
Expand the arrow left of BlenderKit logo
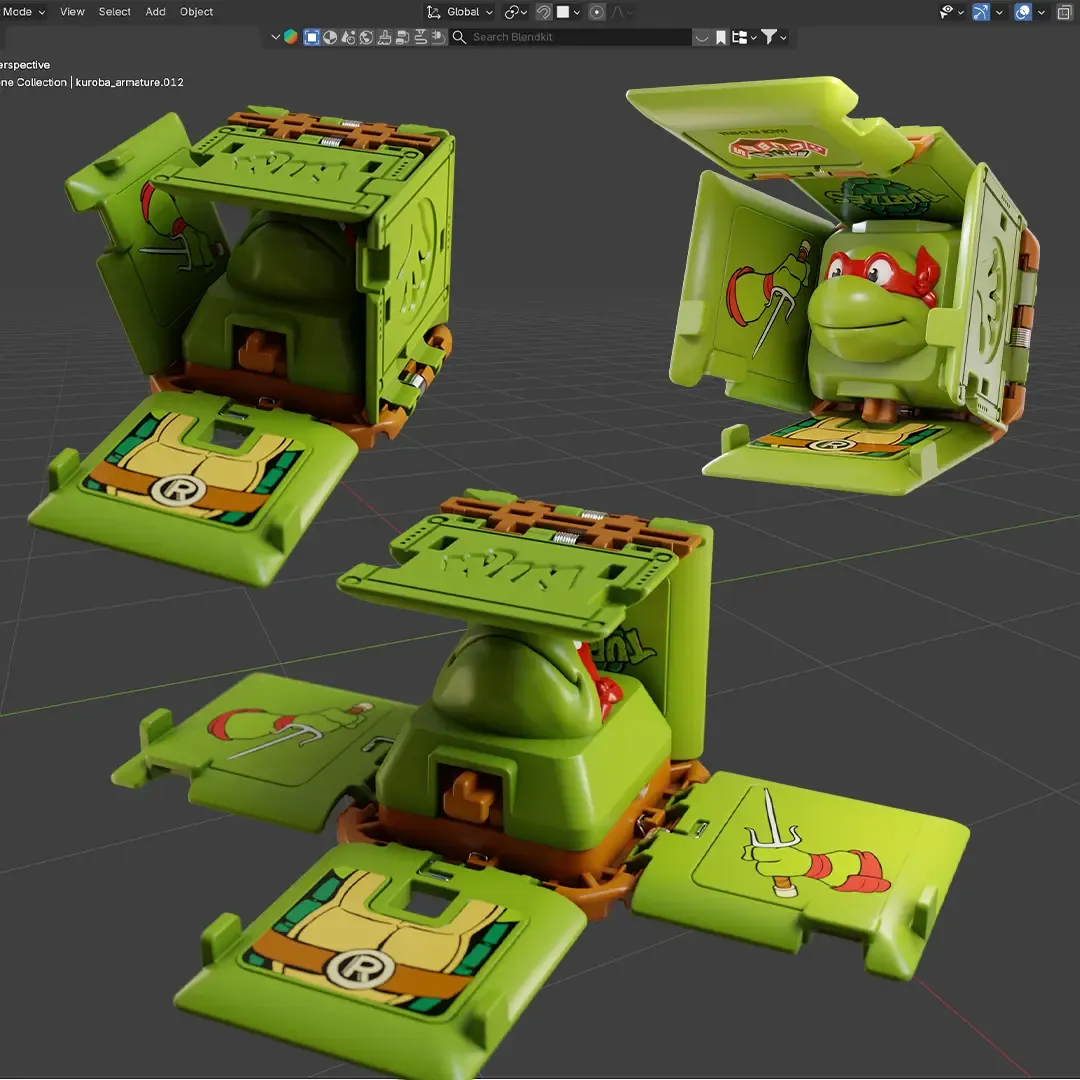pyautogui.click(x=276, y=37)
